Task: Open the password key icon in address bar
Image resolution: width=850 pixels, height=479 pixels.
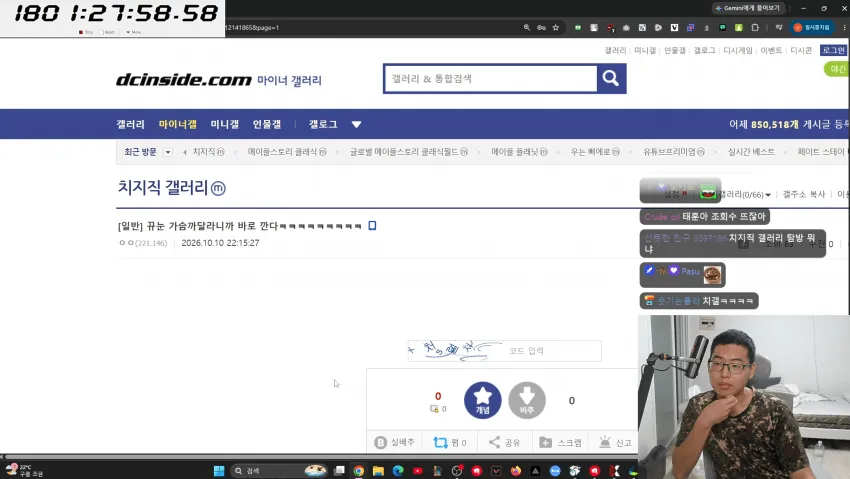Action: tap(541, 28)
